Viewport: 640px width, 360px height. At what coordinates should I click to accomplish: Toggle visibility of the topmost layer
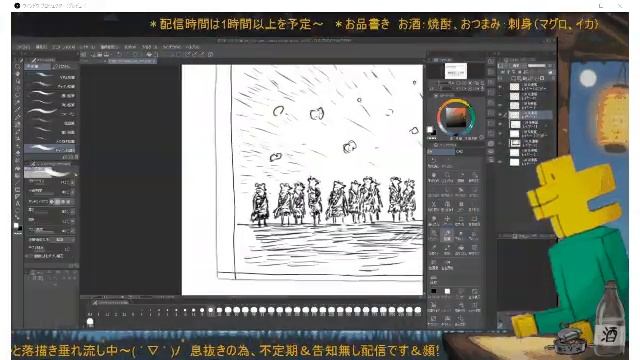click(500, 87)
